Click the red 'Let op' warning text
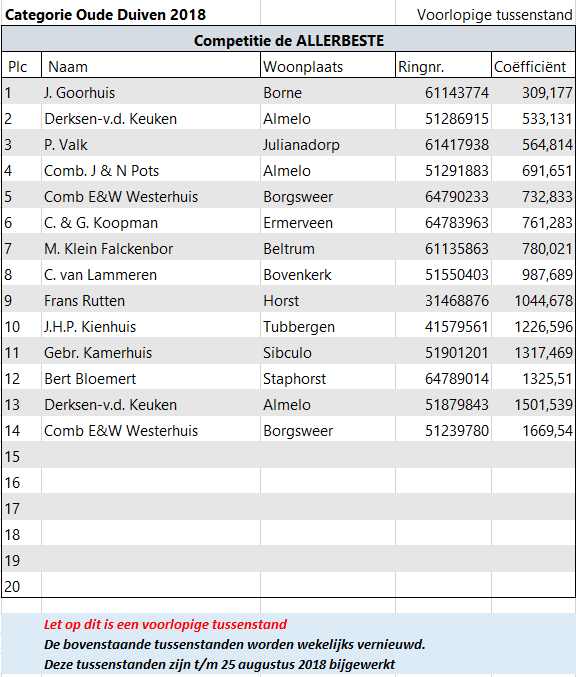 [165, 624]
